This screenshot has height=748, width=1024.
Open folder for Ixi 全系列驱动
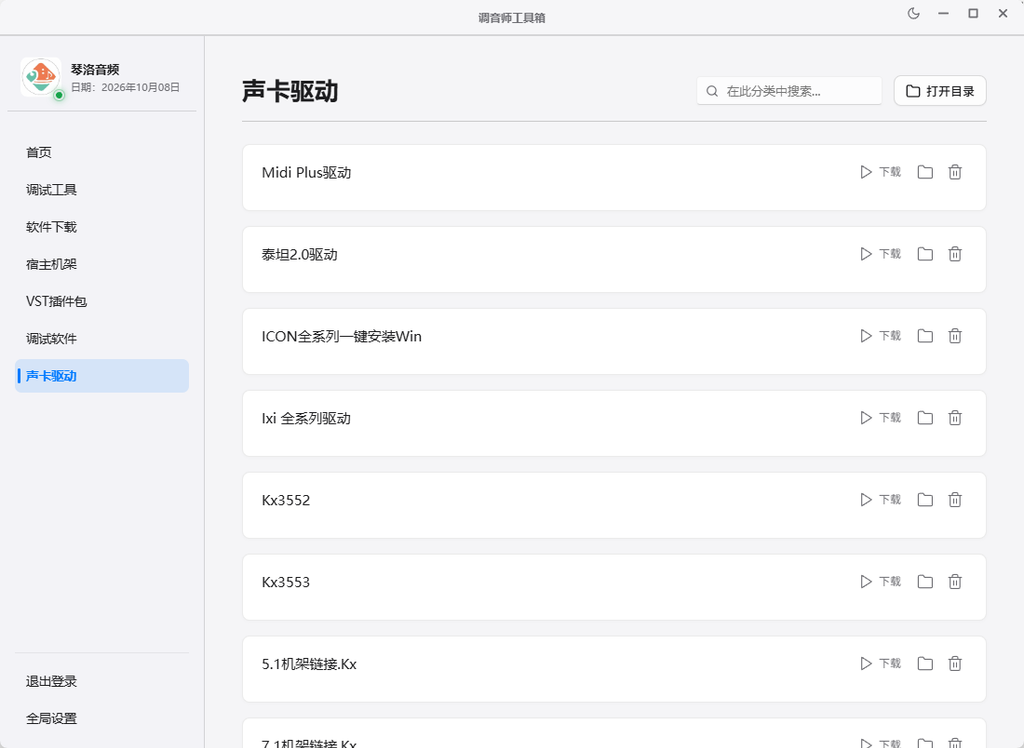click(x=925, y=417)
